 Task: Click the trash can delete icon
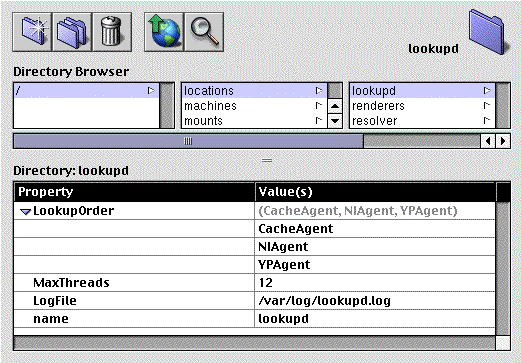click(x=112, y=32)
